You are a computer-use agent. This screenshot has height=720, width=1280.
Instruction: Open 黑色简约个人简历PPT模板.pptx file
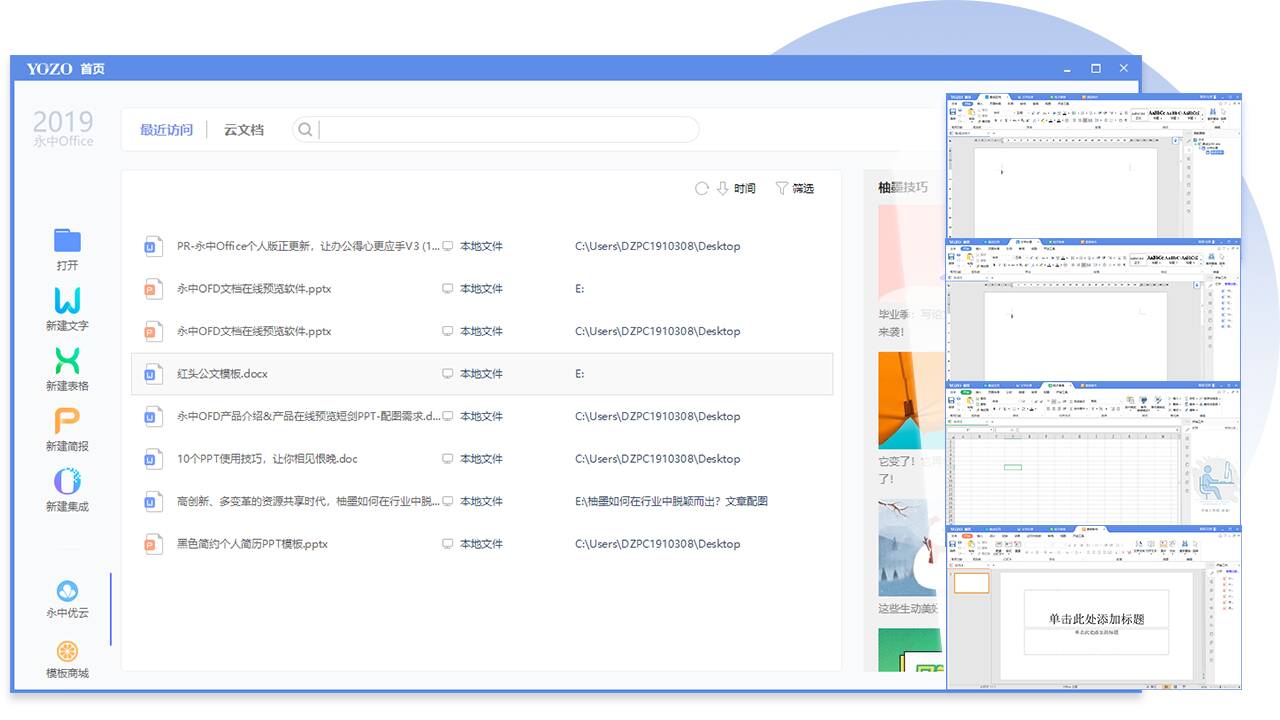(252, 544)
